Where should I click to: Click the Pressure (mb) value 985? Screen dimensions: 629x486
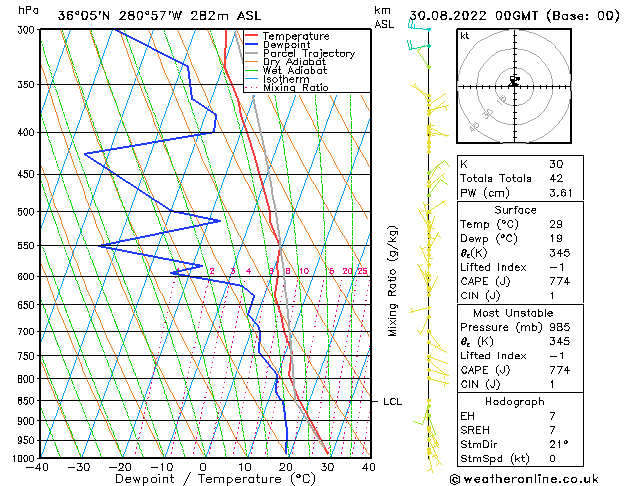coord(560,327)
